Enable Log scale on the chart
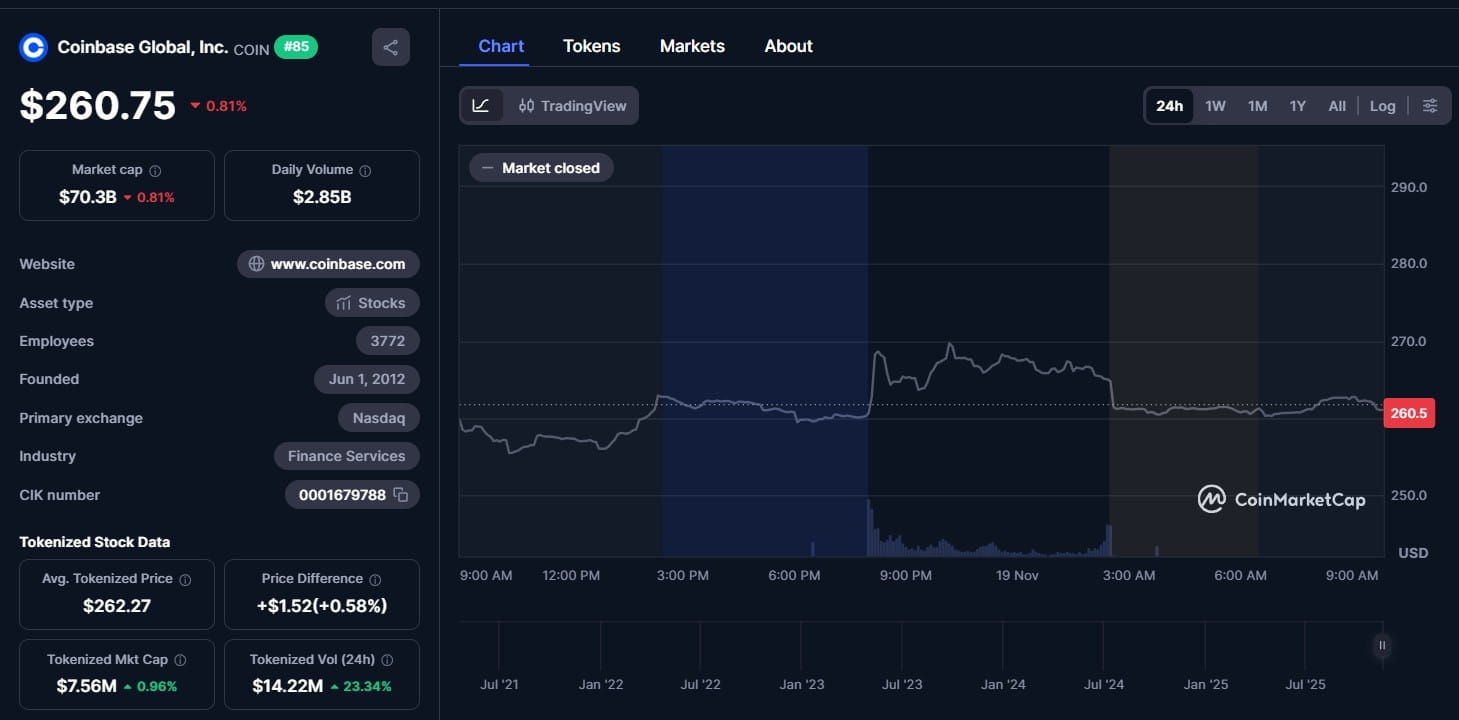1459x720 pixels. point(1382,105)
